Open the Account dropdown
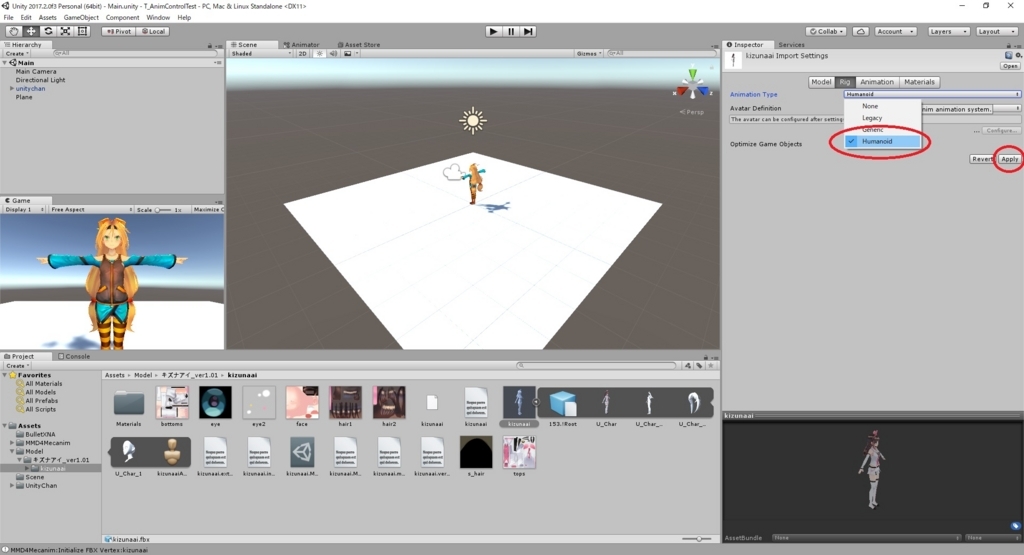This screenshot has height=555, width=1024. [x=895, y=31]
